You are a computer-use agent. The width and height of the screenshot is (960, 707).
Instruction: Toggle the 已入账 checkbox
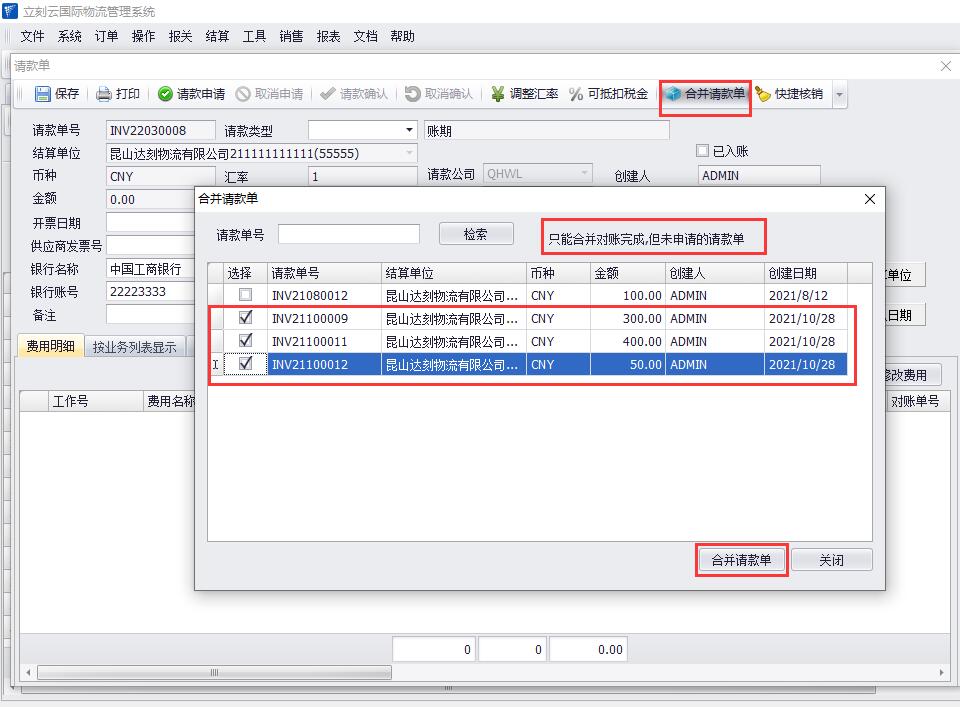(702, 151)
